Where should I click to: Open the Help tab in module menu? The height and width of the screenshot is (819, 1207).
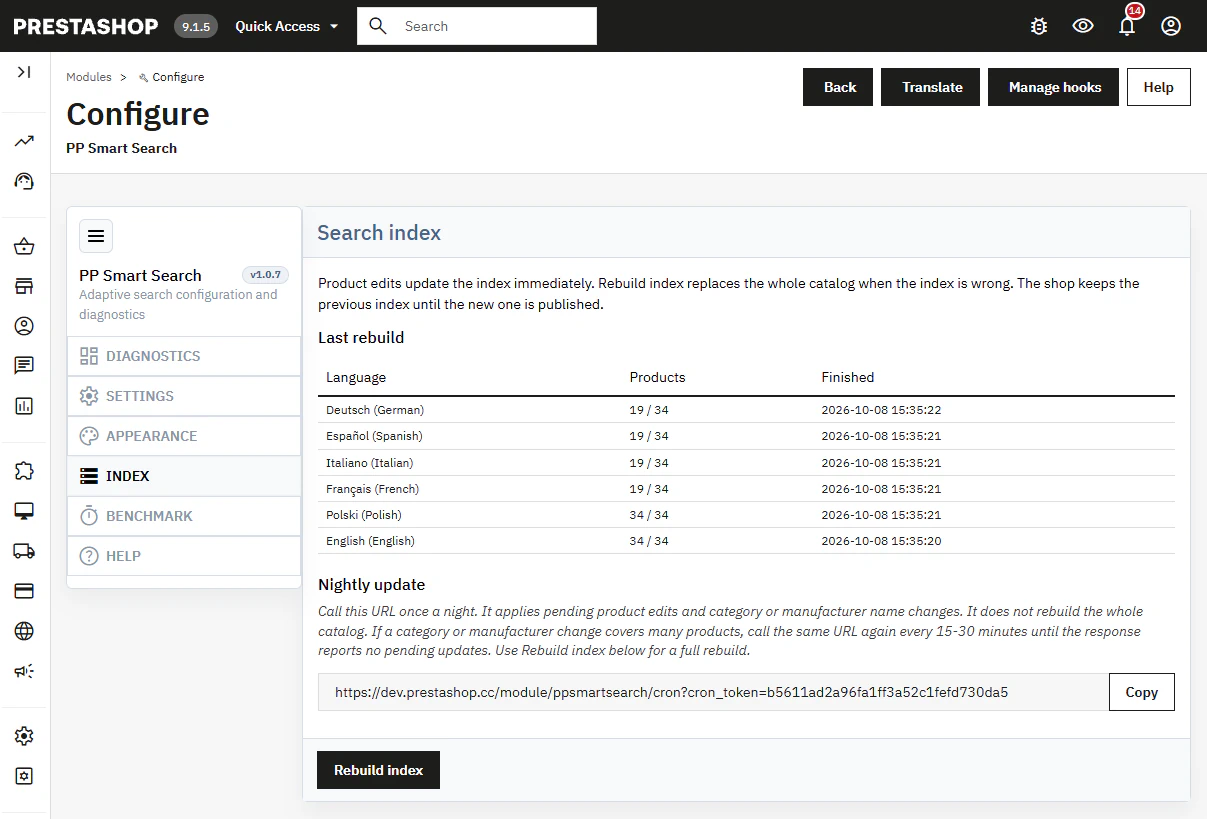pyautogui.click(x=184, y=556)
